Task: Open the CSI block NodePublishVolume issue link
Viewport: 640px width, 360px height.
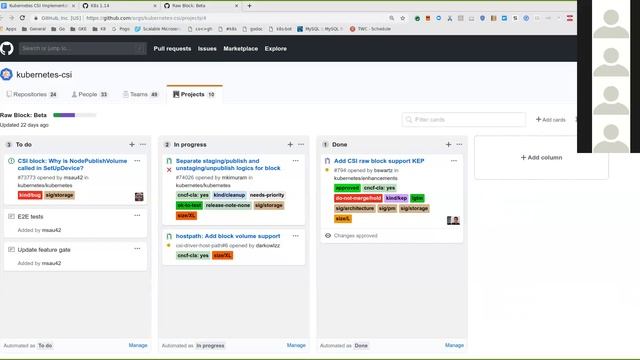Action: (72, 164)
